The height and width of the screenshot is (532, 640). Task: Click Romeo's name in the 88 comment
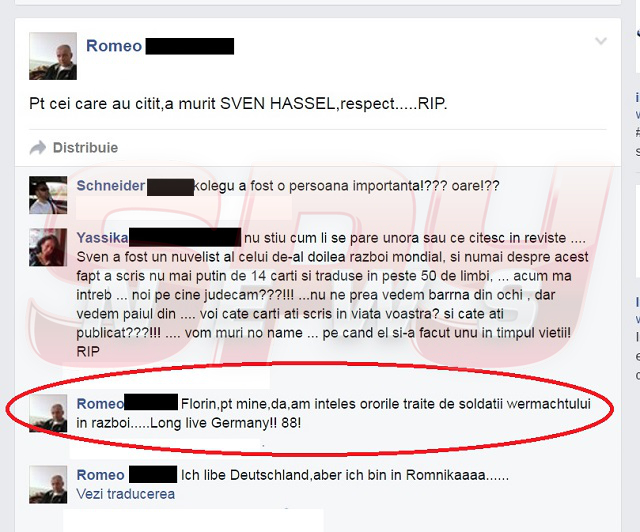tap(100, 404)
